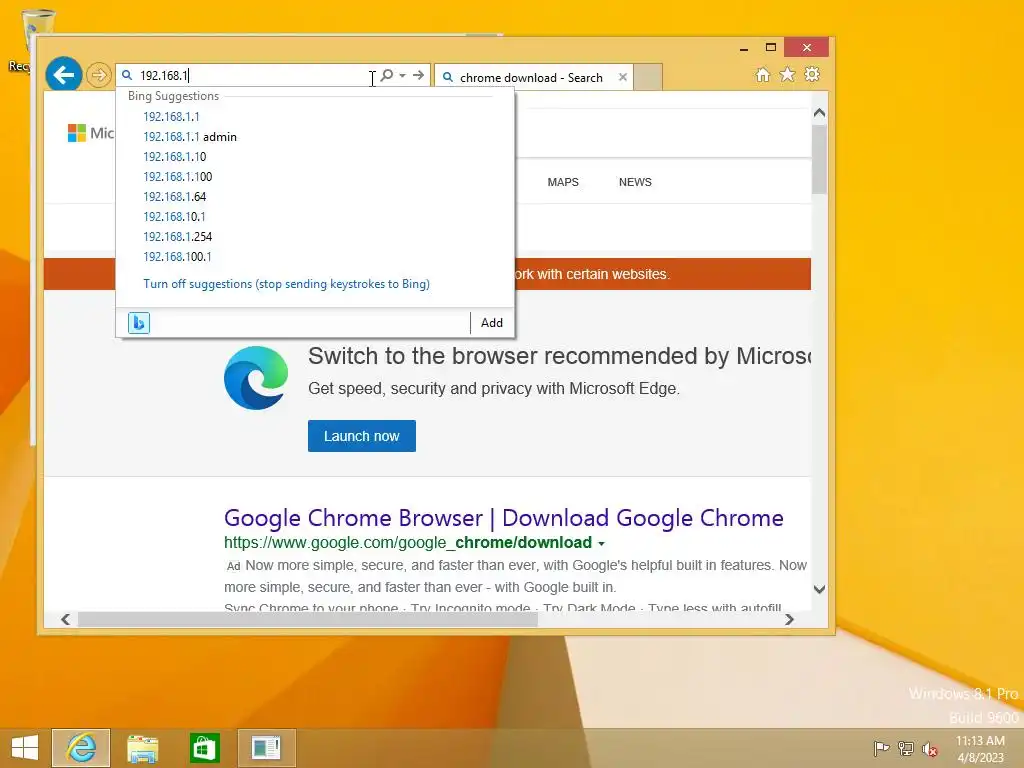Choose suggestion 192.168.100.1
1024x768 pixels.
tap(178, 257)
